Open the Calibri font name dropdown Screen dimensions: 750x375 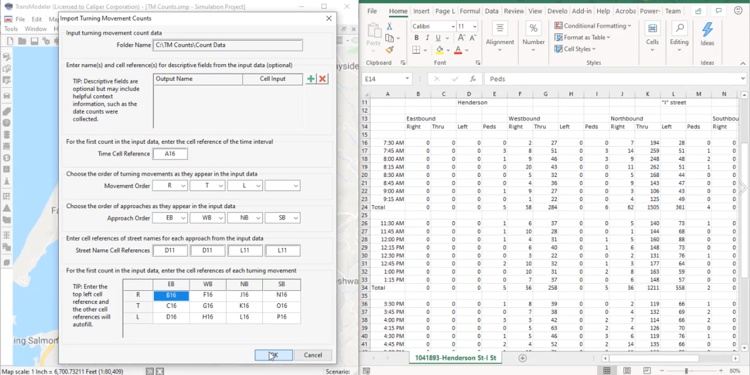tap(452, 26)
